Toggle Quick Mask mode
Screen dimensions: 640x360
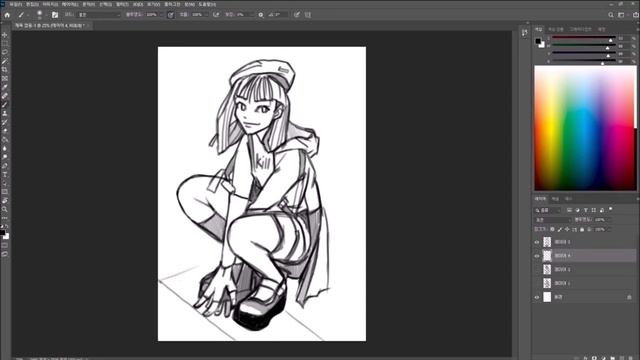pos(4,246)
